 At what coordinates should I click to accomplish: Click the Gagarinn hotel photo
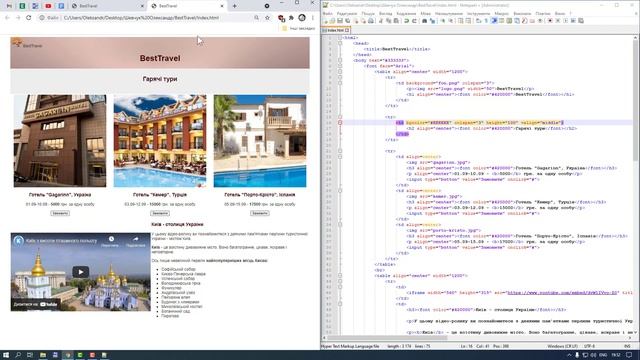coord(60,141)
